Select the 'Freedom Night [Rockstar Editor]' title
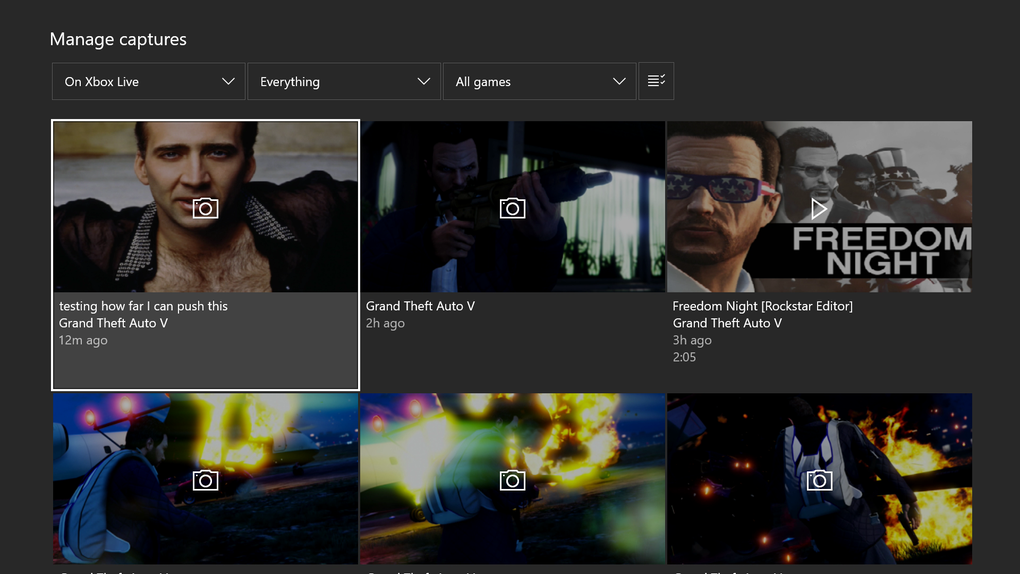Viewport: 1020px width, 574px height. click(762, 306)
